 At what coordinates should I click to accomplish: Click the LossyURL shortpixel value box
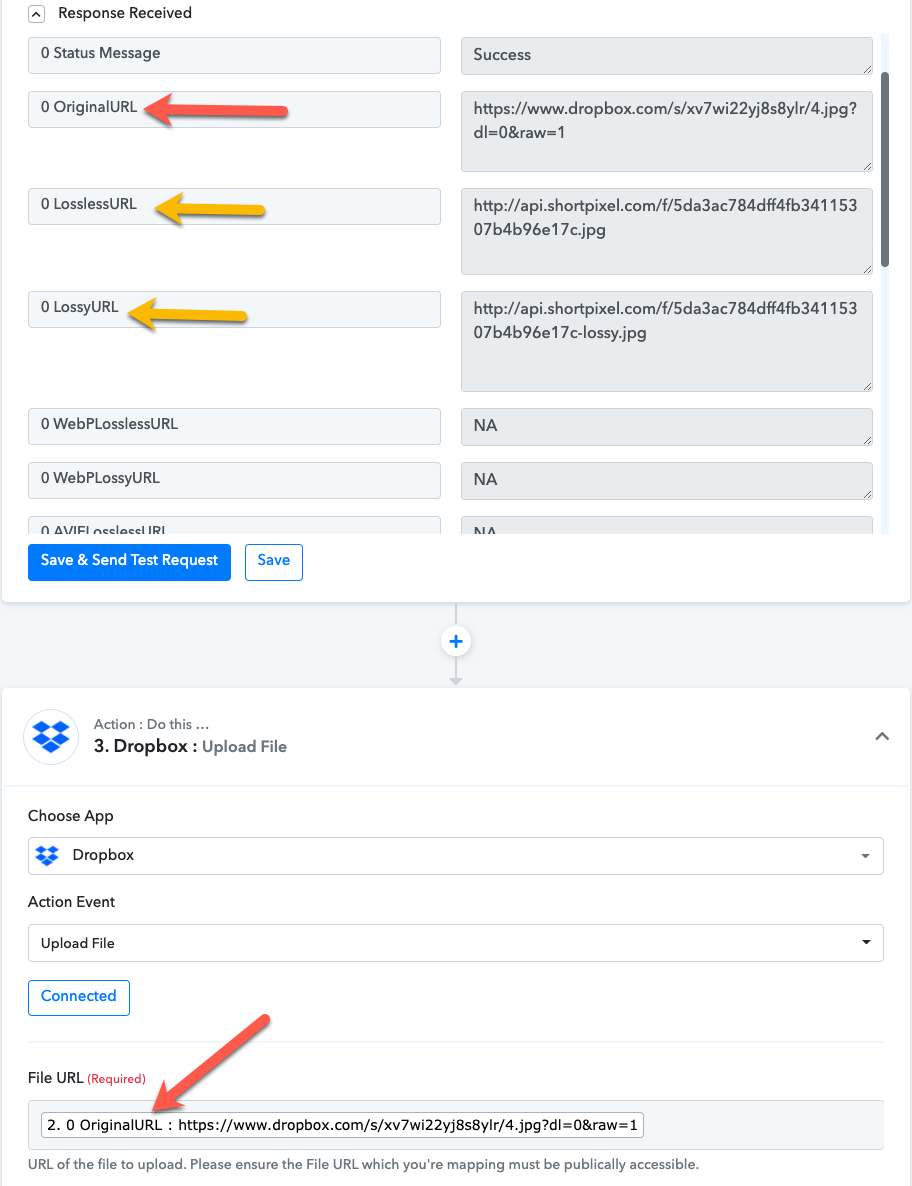tap(666, 341)
